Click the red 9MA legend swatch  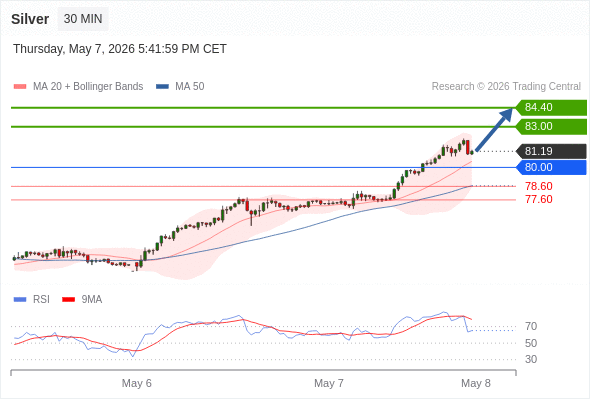point(68,300)
